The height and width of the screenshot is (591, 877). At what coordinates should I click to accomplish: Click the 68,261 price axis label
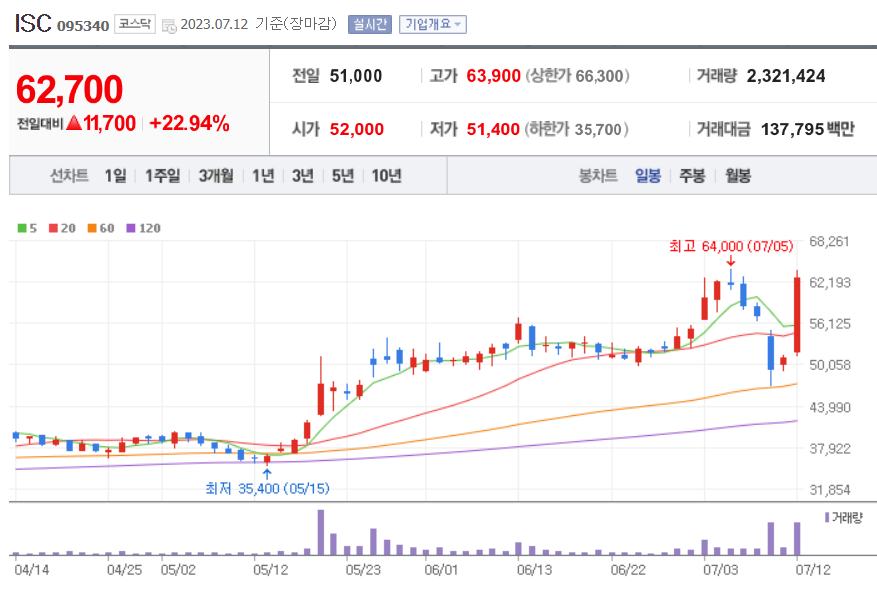pos(829,242)
